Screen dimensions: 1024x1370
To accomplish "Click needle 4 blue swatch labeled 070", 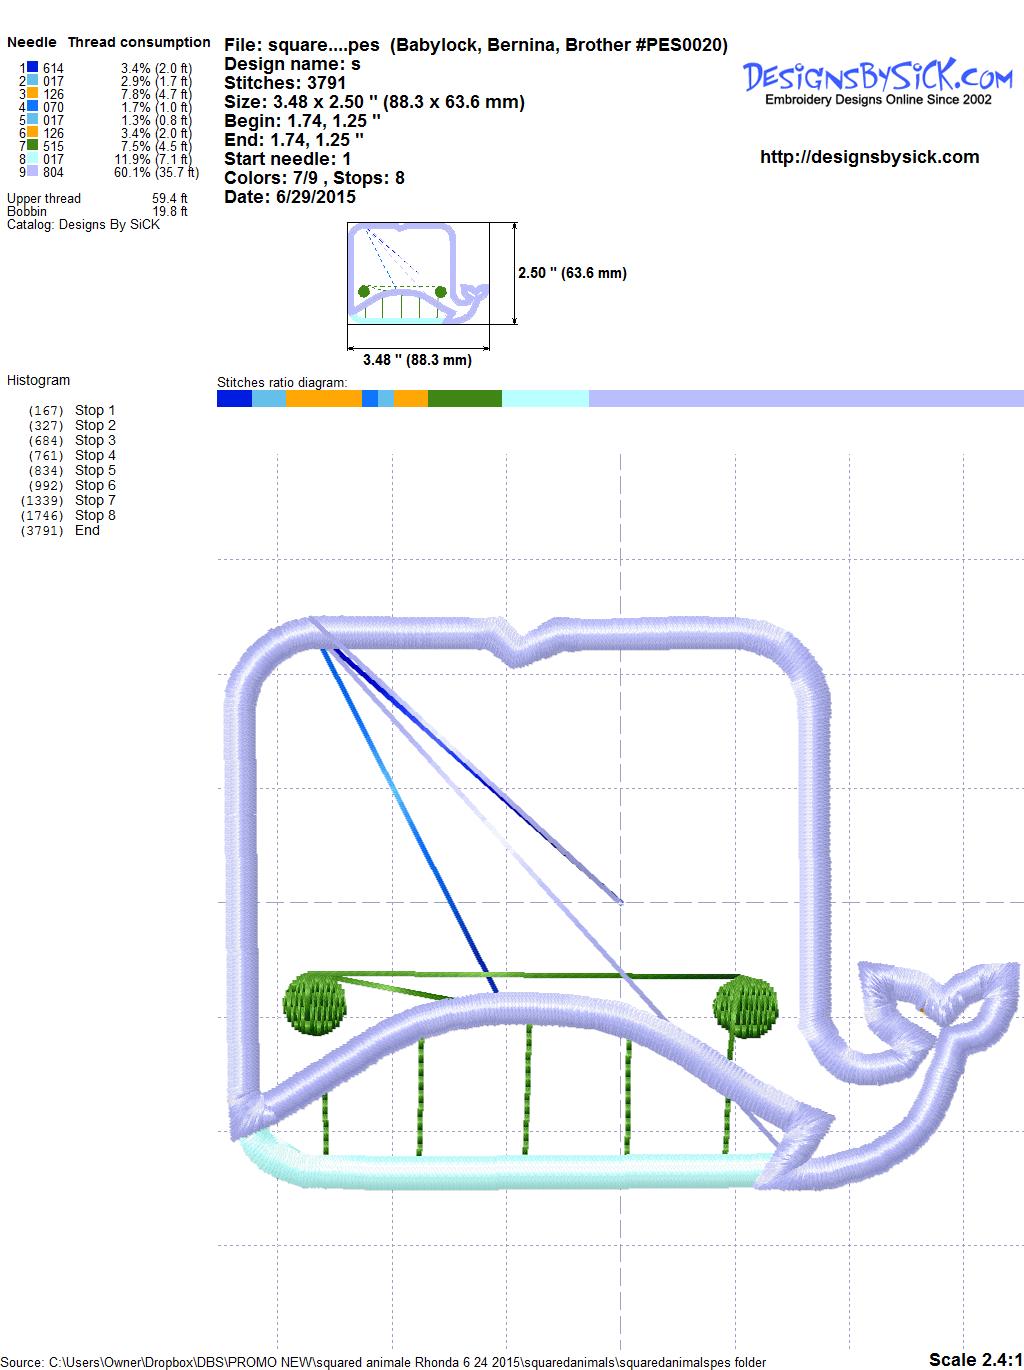I will point(33,107).
